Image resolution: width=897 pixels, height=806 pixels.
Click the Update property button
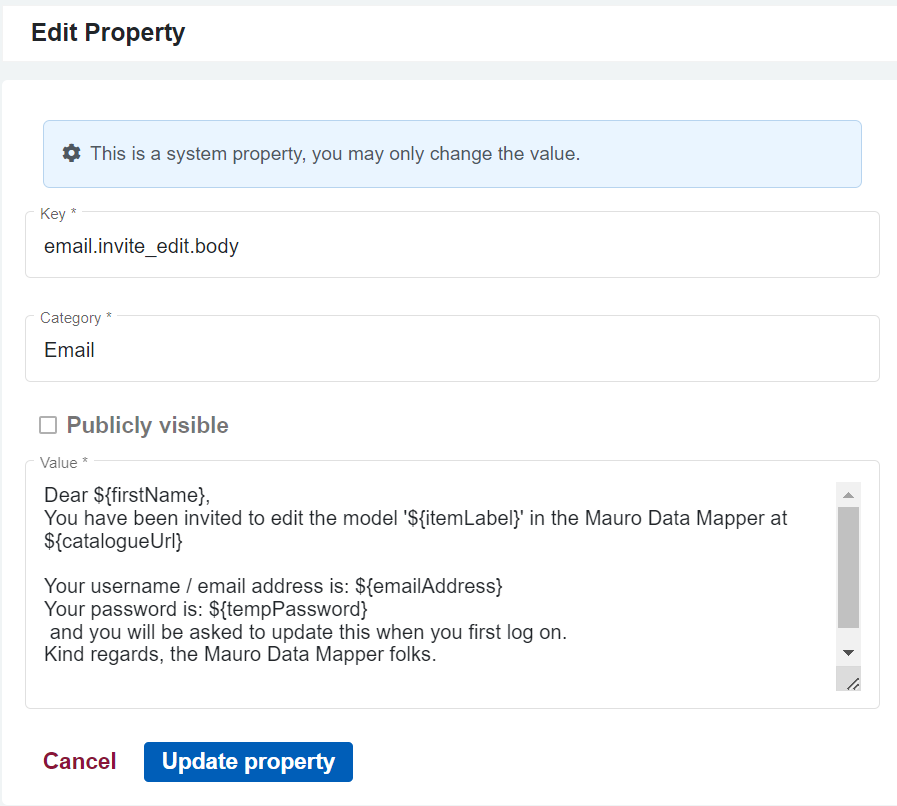(248, 761)
